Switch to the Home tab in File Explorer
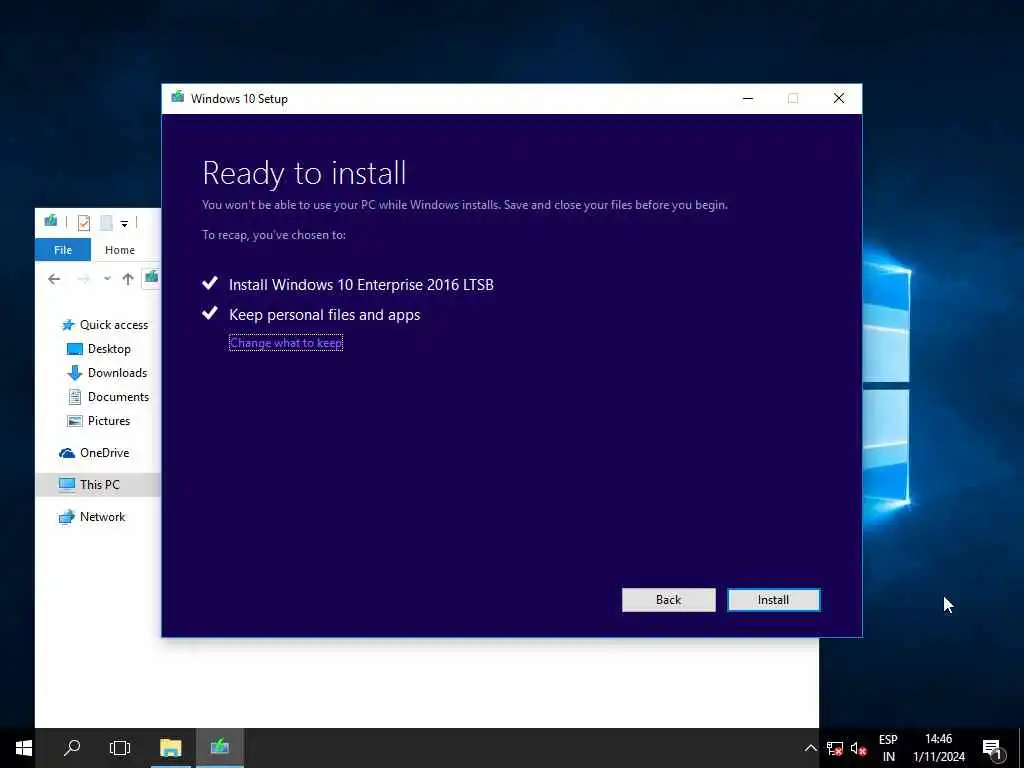Screen dimensions: 1024x768 coord(120,250)
